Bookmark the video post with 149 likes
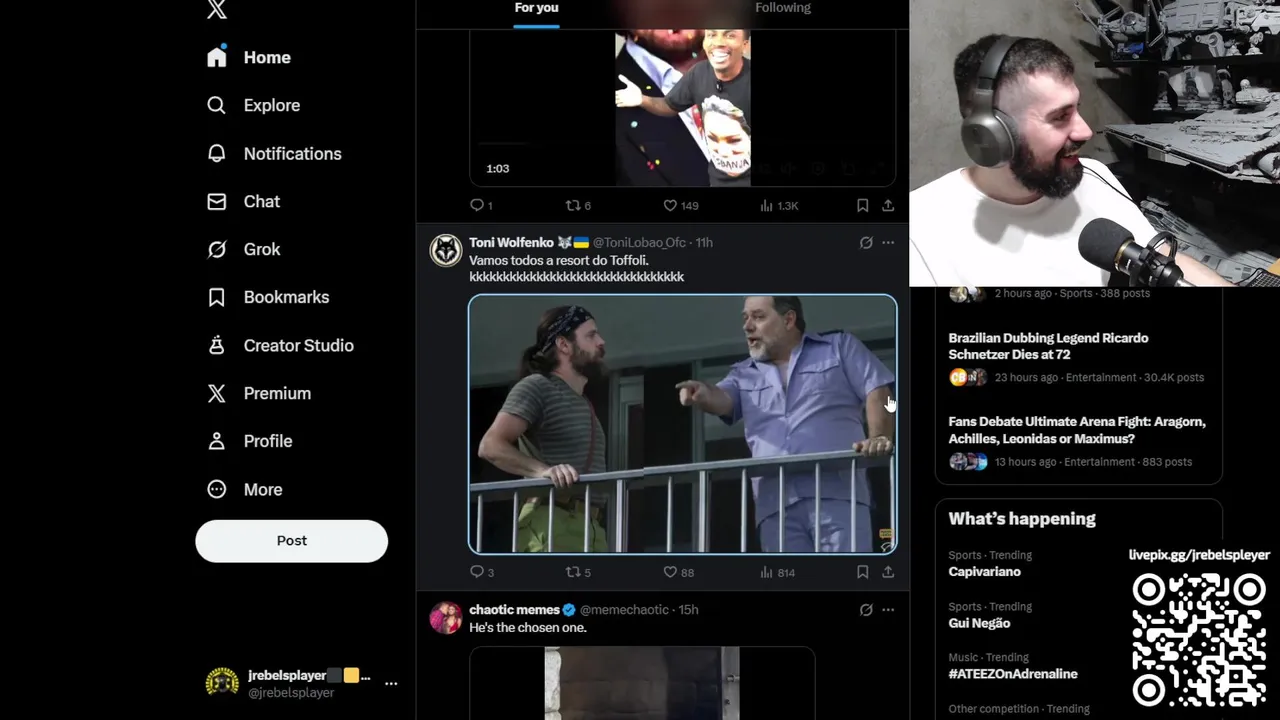Image resolution: width=1280 pixels, height=720 pixels. click(862, 205)
